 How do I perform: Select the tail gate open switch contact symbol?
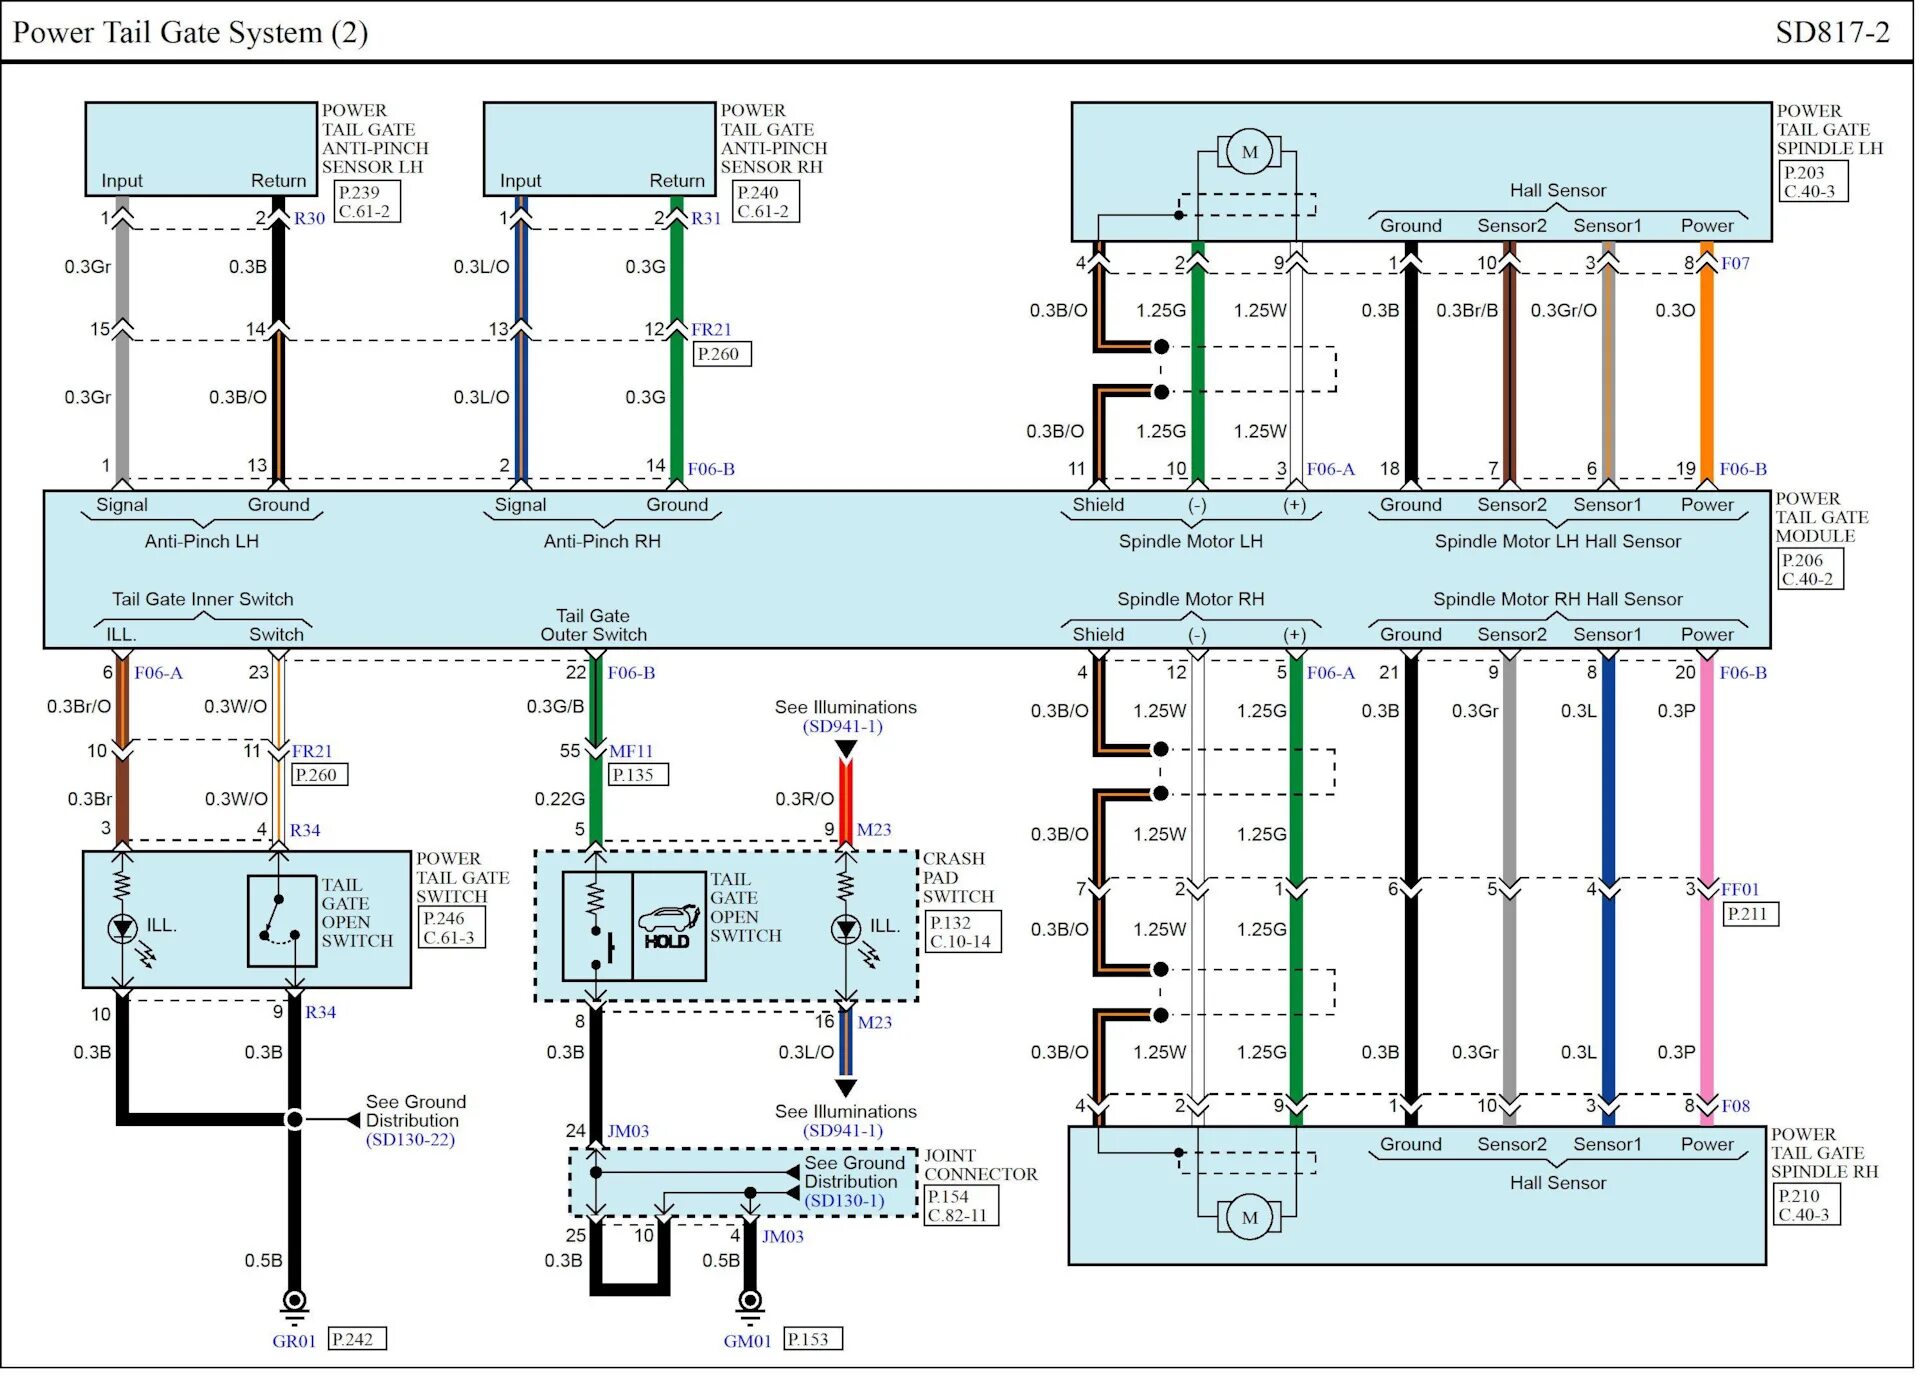point(281,921)
